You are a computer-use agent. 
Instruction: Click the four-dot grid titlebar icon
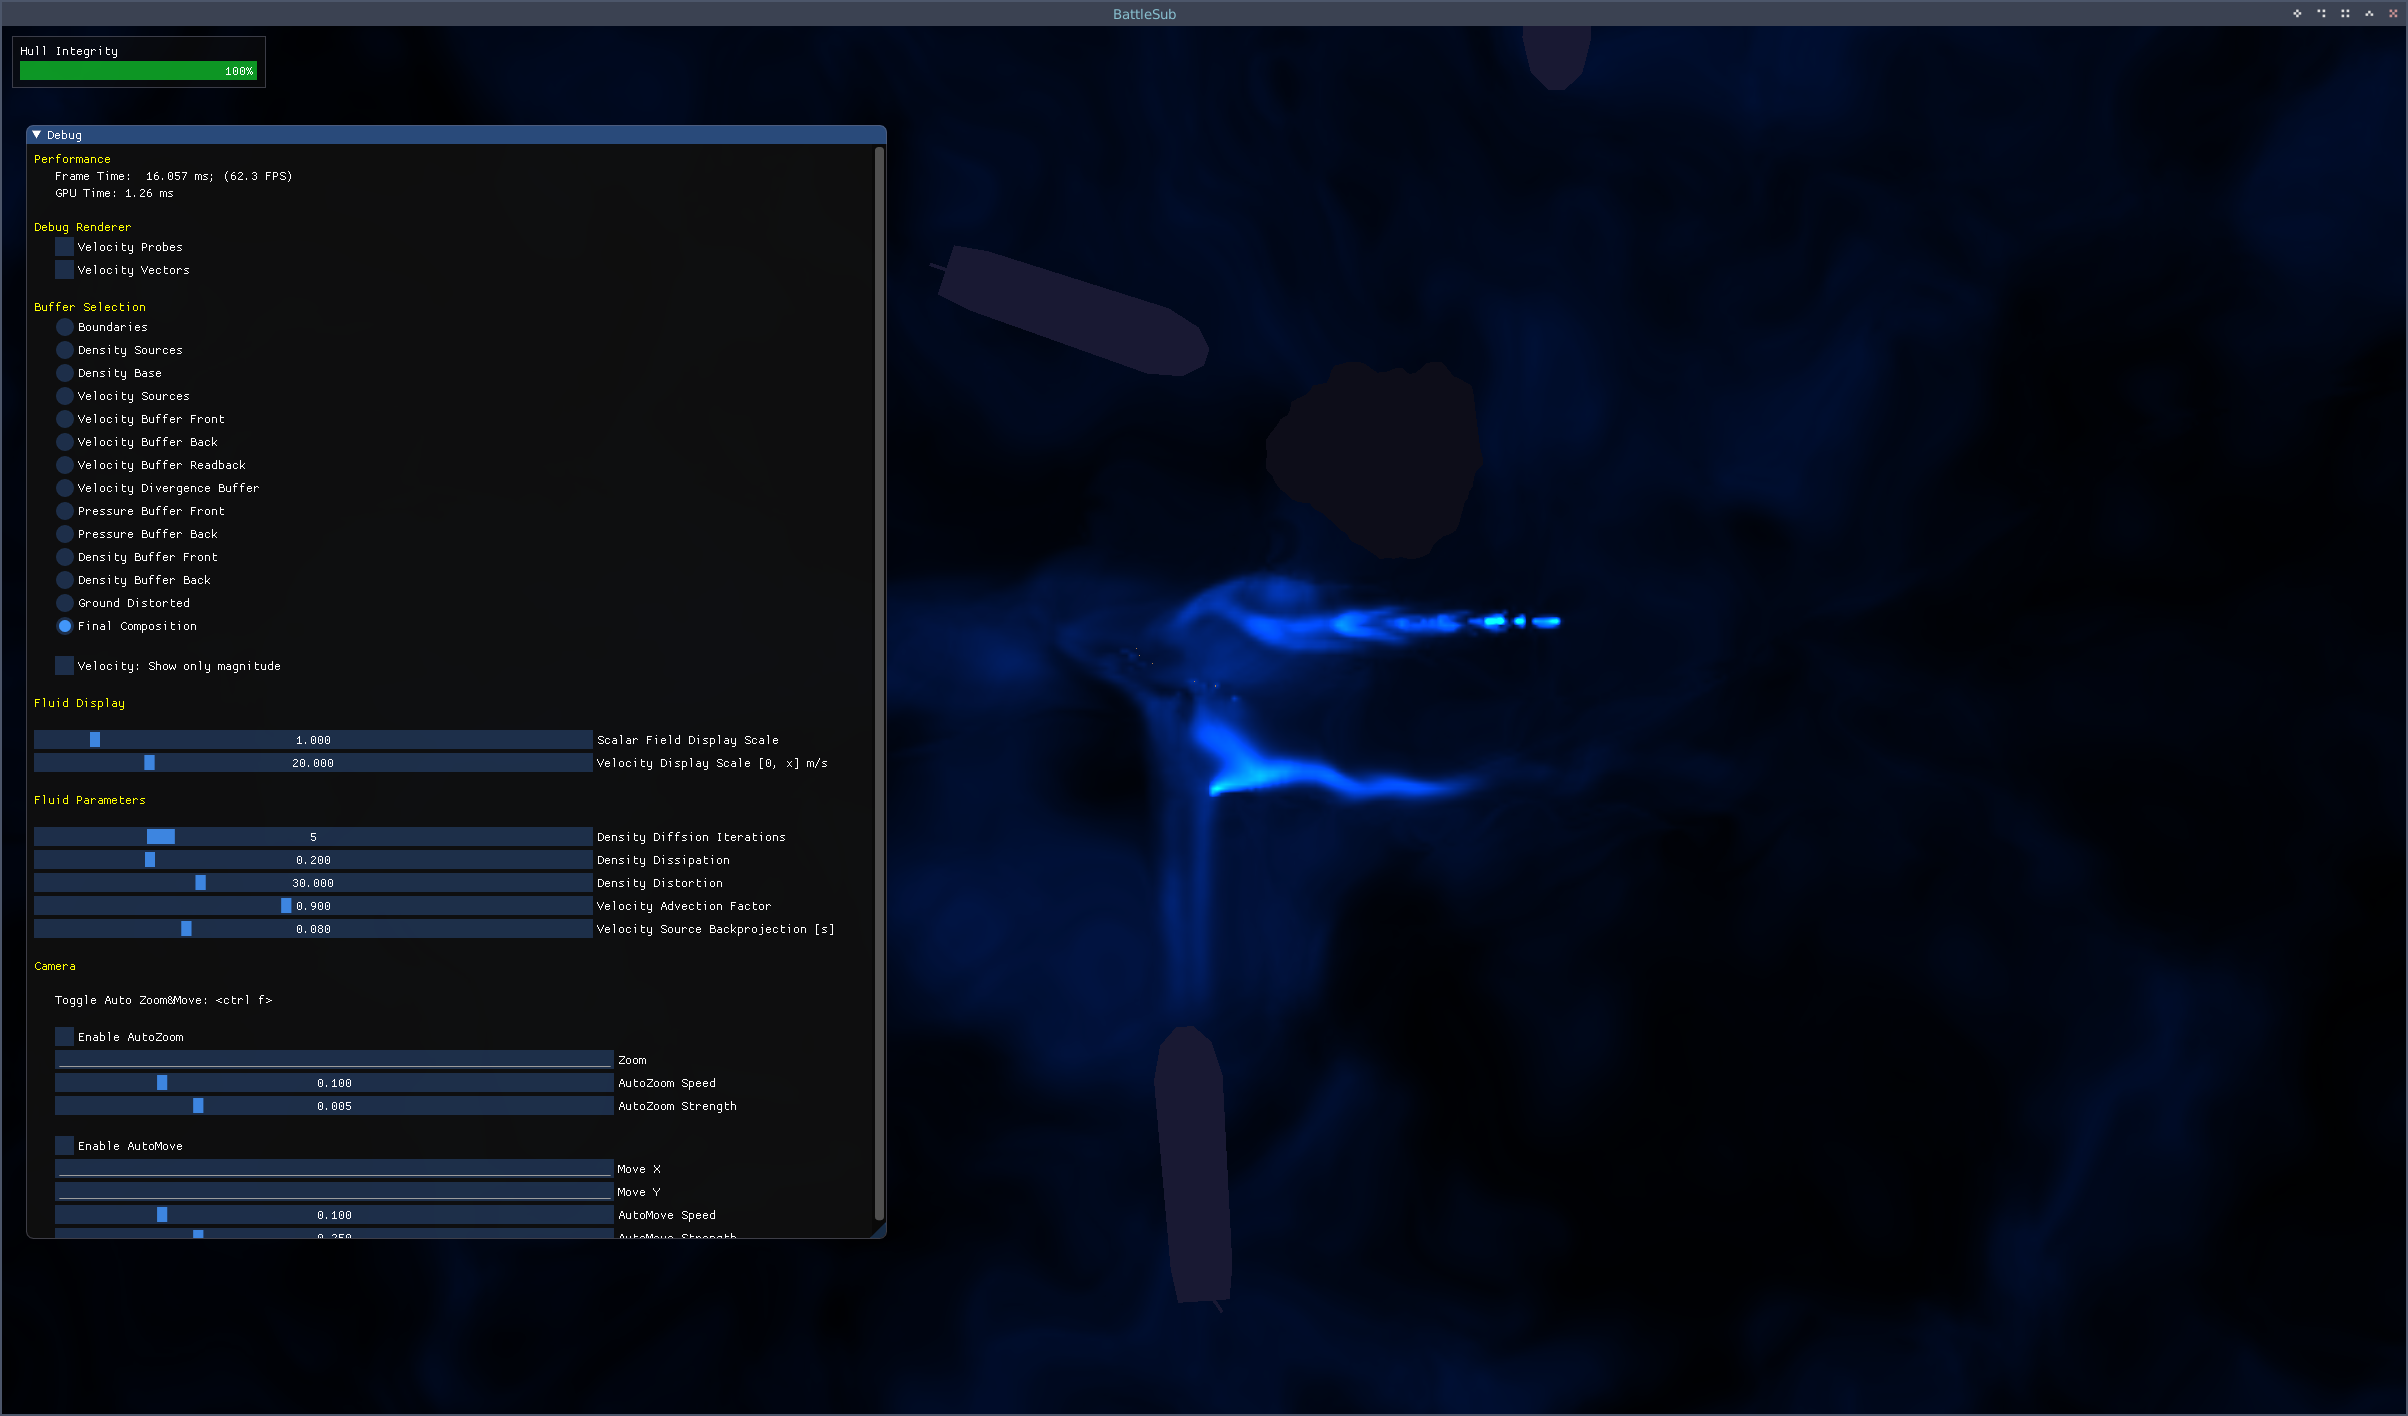pos(2345,14)
